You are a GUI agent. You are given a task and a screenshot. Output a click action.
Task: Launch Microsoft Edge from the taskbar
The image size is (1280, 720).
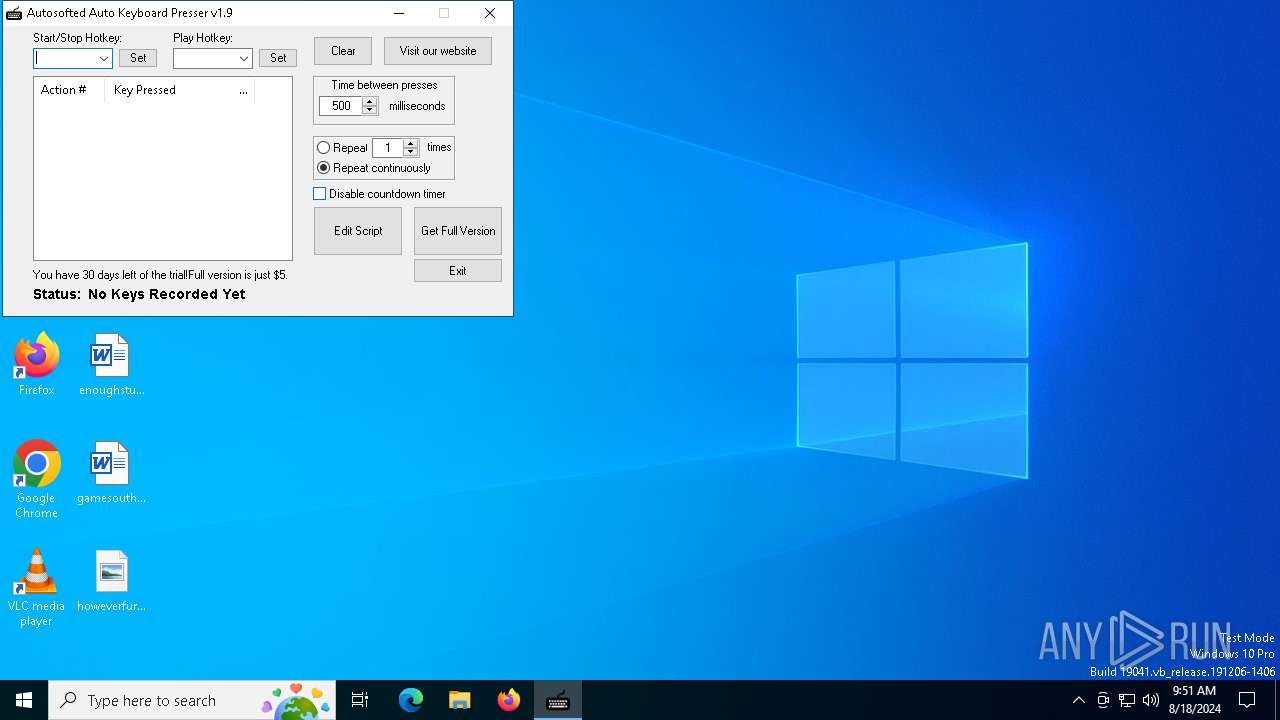point(411,700)
